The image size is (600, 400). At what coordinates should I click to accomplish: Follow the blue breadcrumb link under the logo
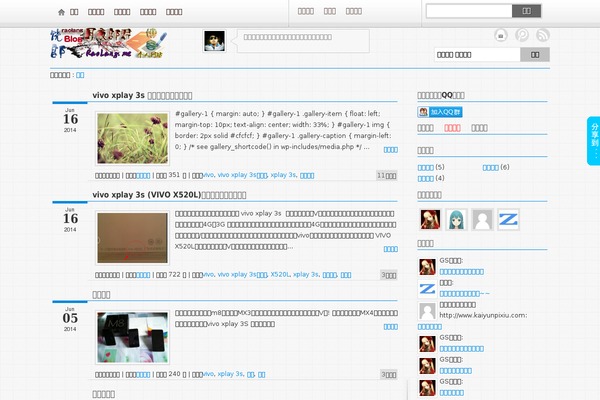point(80,75)
